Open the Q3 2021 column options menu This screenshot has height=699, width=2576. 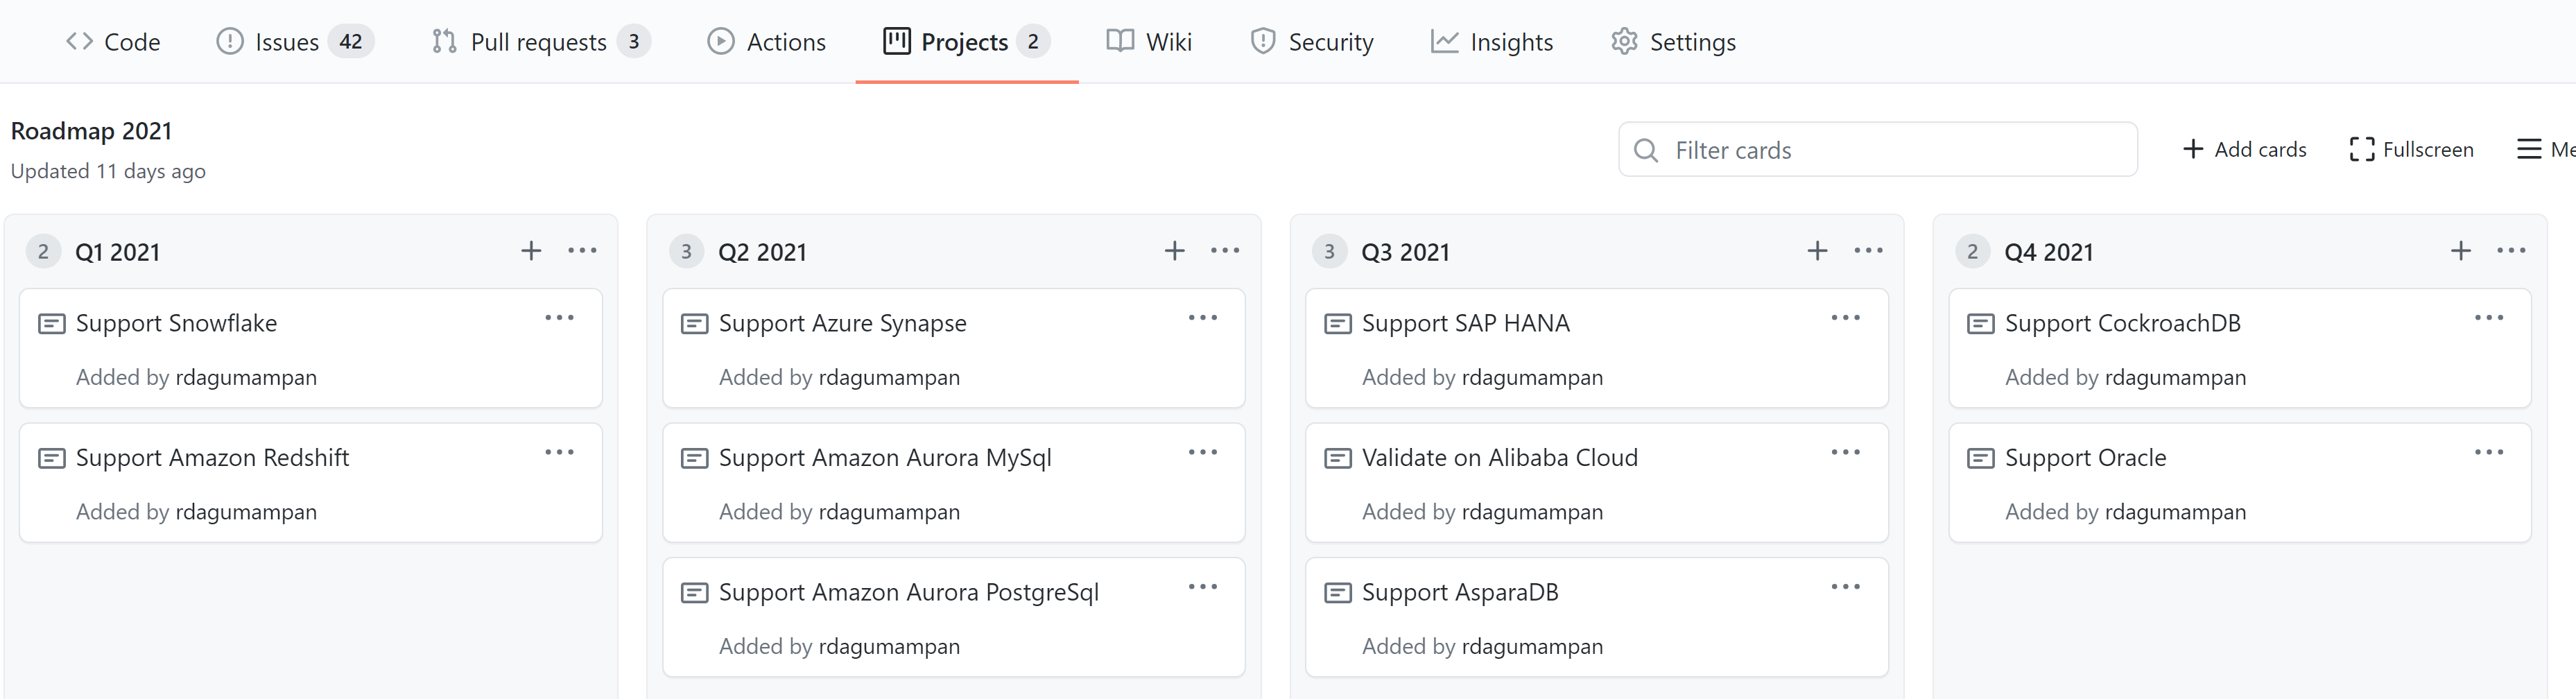pos(1868,251)
